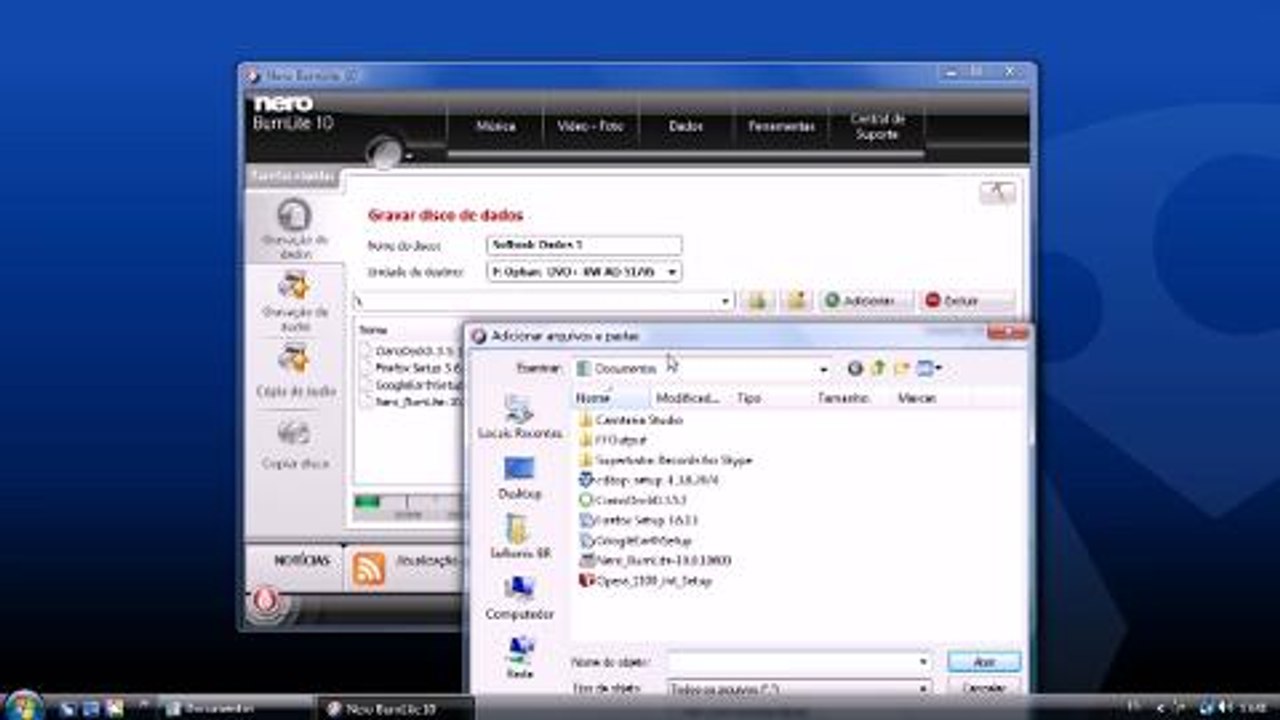Expand the Nome do objeto dropdown arrow
1280x720 pixels.
click(923, 662)
